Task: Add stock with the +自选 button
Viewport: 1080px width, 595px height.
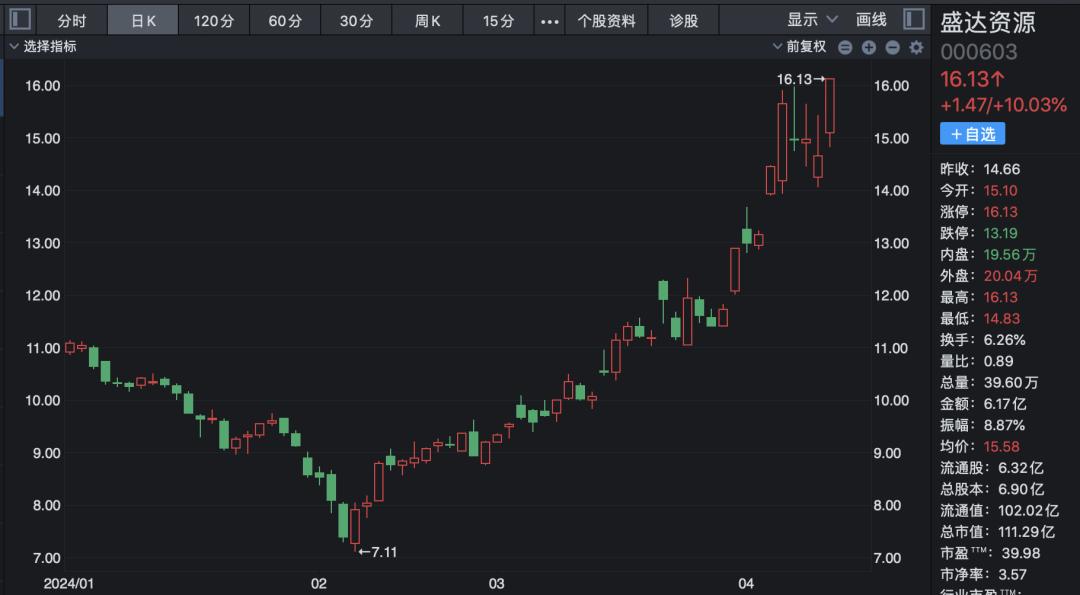Action: click(x=973, y=134)
